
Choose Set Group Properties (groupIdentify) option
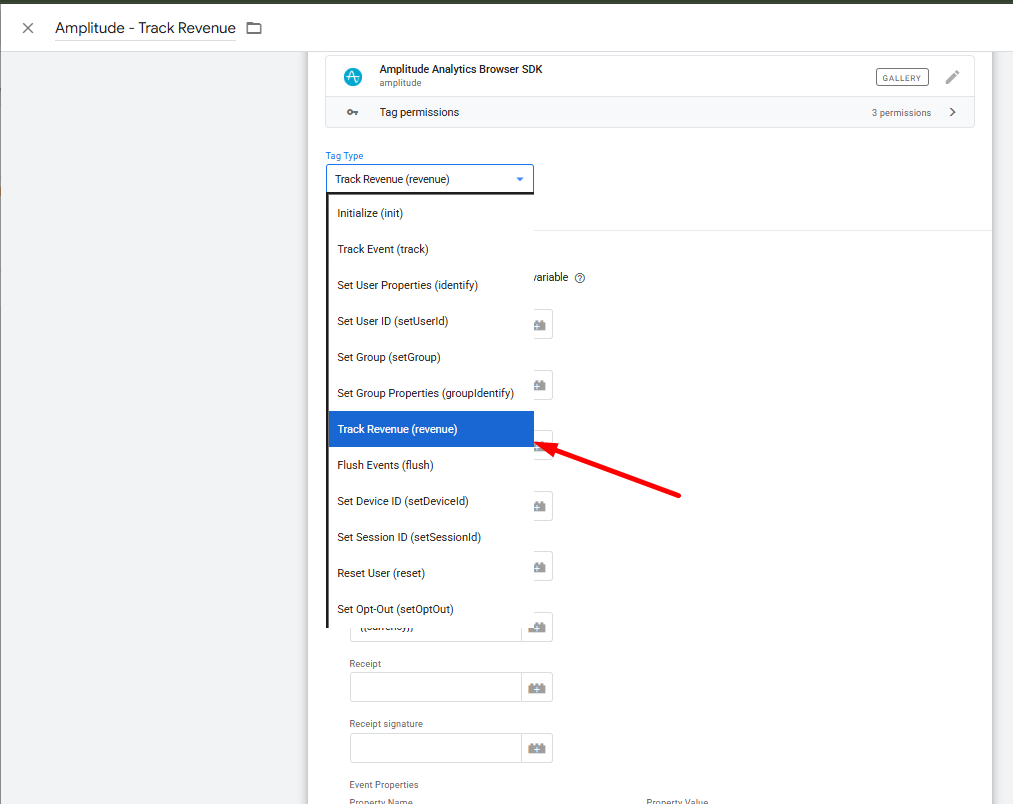[x=425, y=393]
